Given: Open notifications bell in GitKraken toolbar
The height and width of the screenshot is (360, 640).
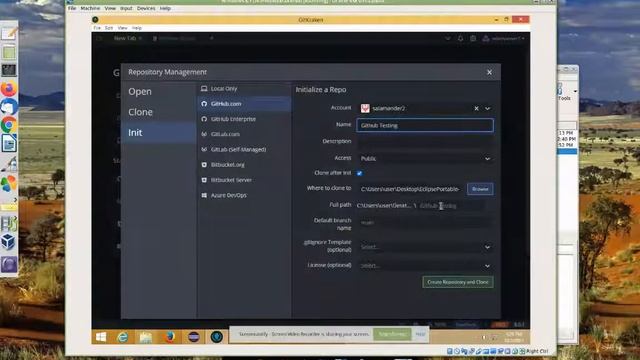Looking at the screenshot, I should coord(460,38).
